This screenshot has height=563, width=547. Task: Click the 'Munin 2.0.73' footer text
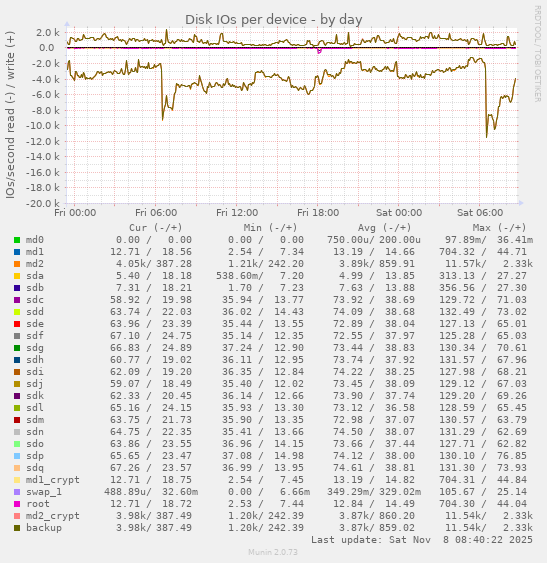[273, 552]
